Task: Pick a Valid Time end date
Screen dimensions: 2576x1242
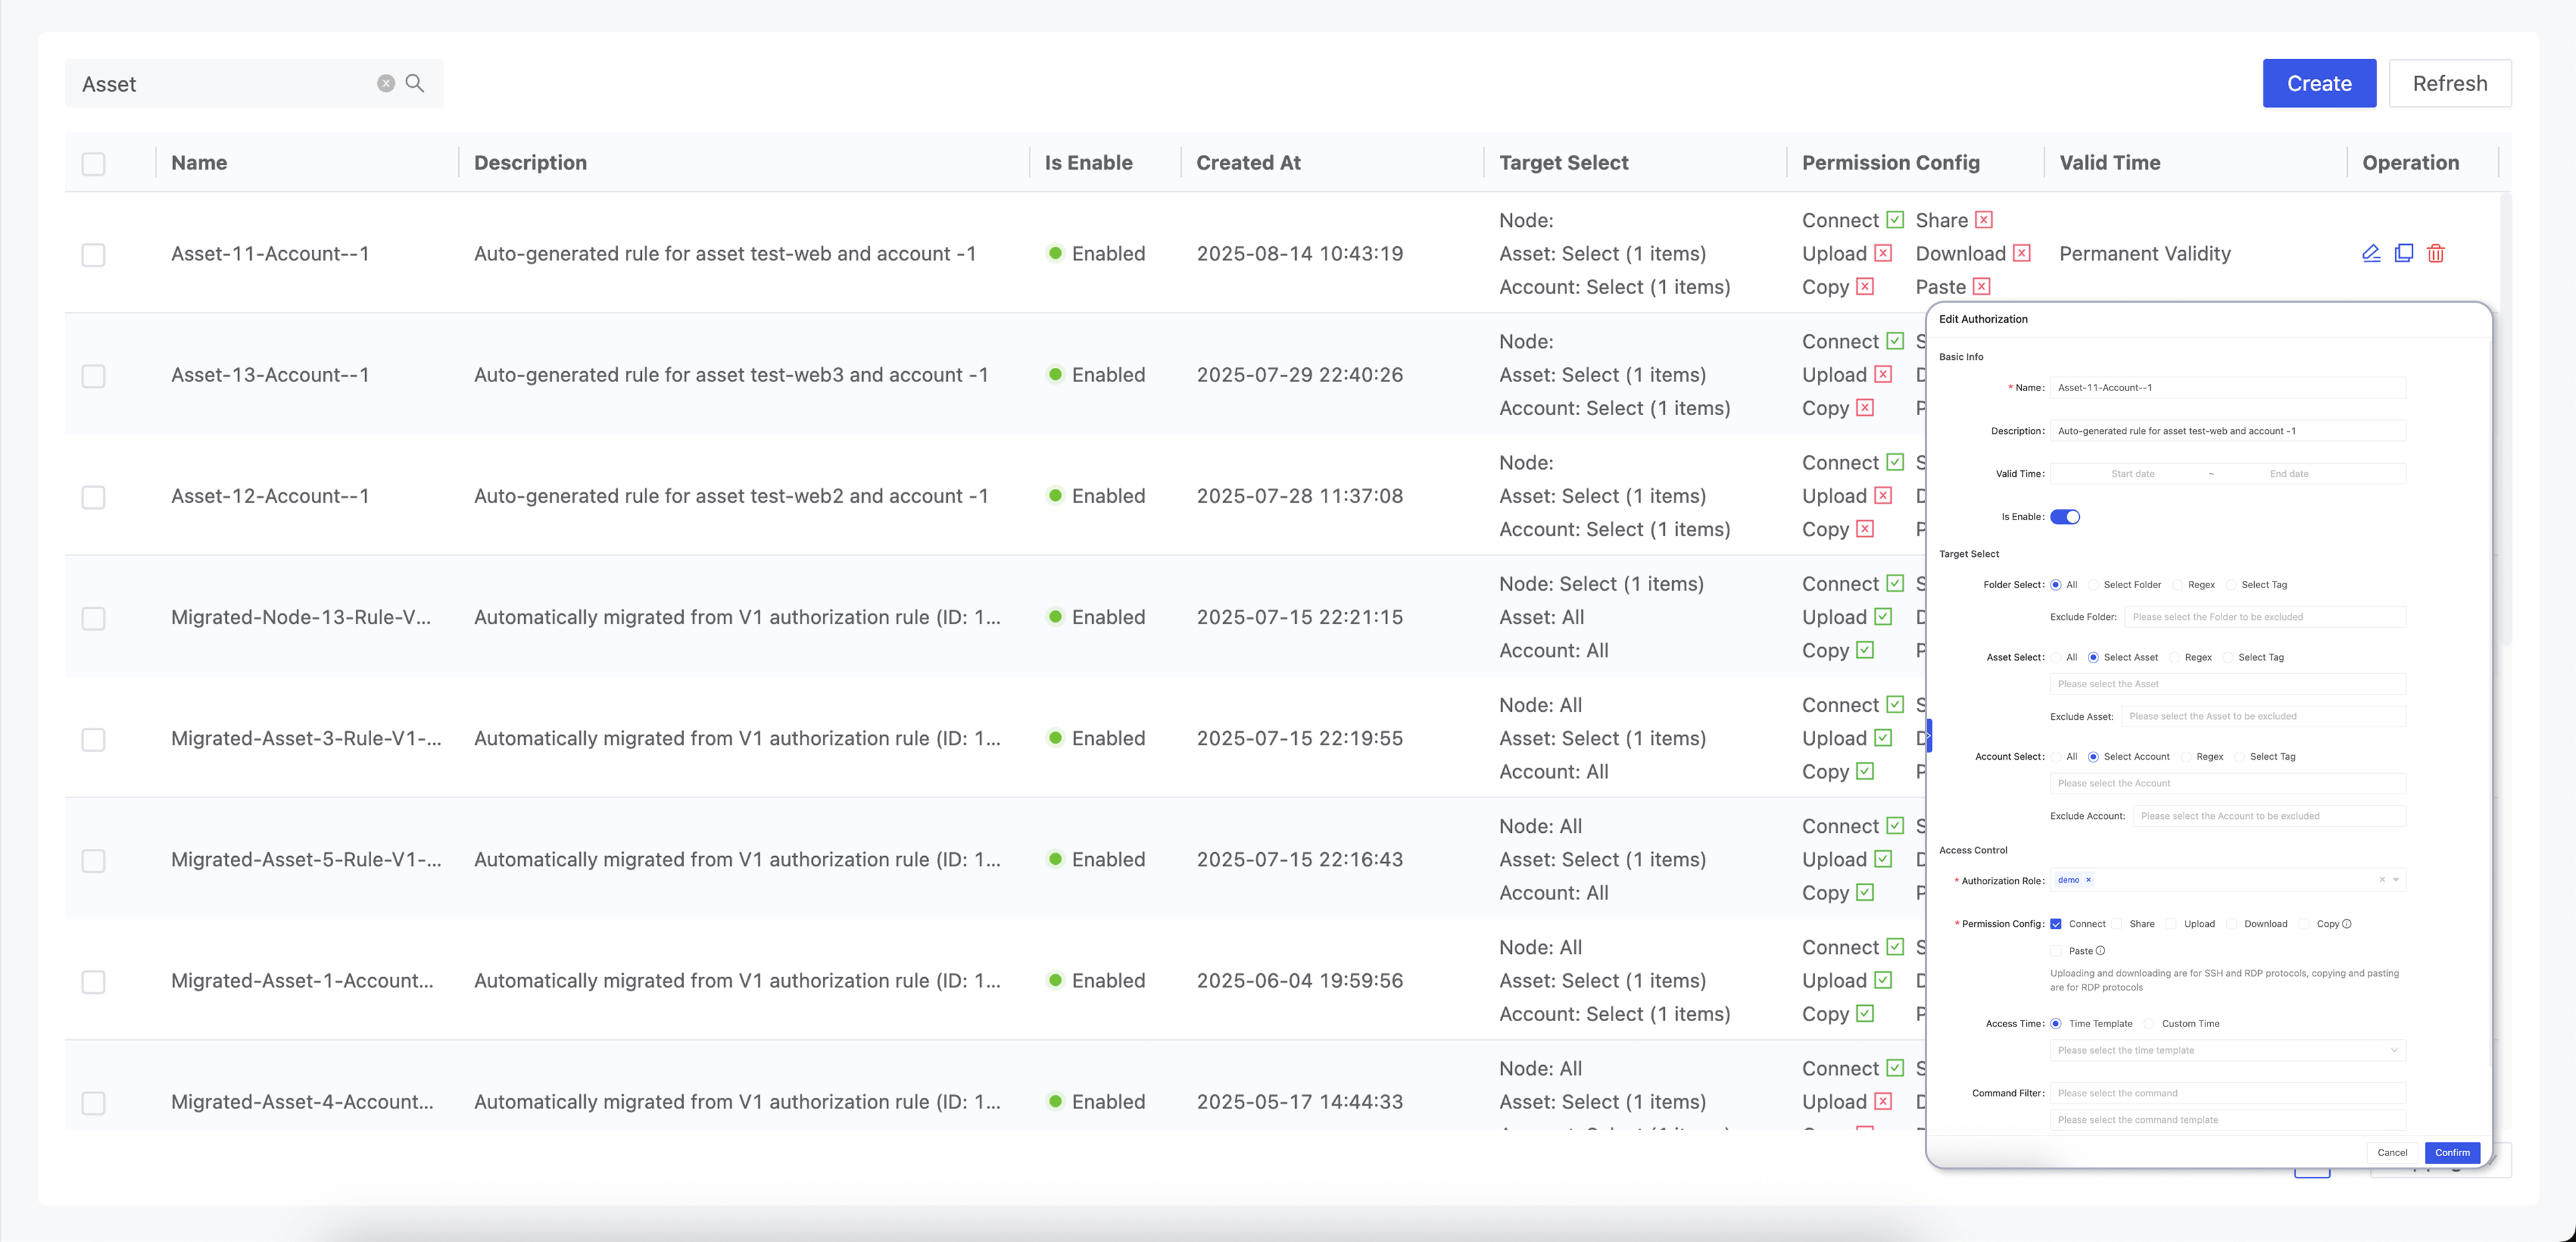Action: [2289, 474]
